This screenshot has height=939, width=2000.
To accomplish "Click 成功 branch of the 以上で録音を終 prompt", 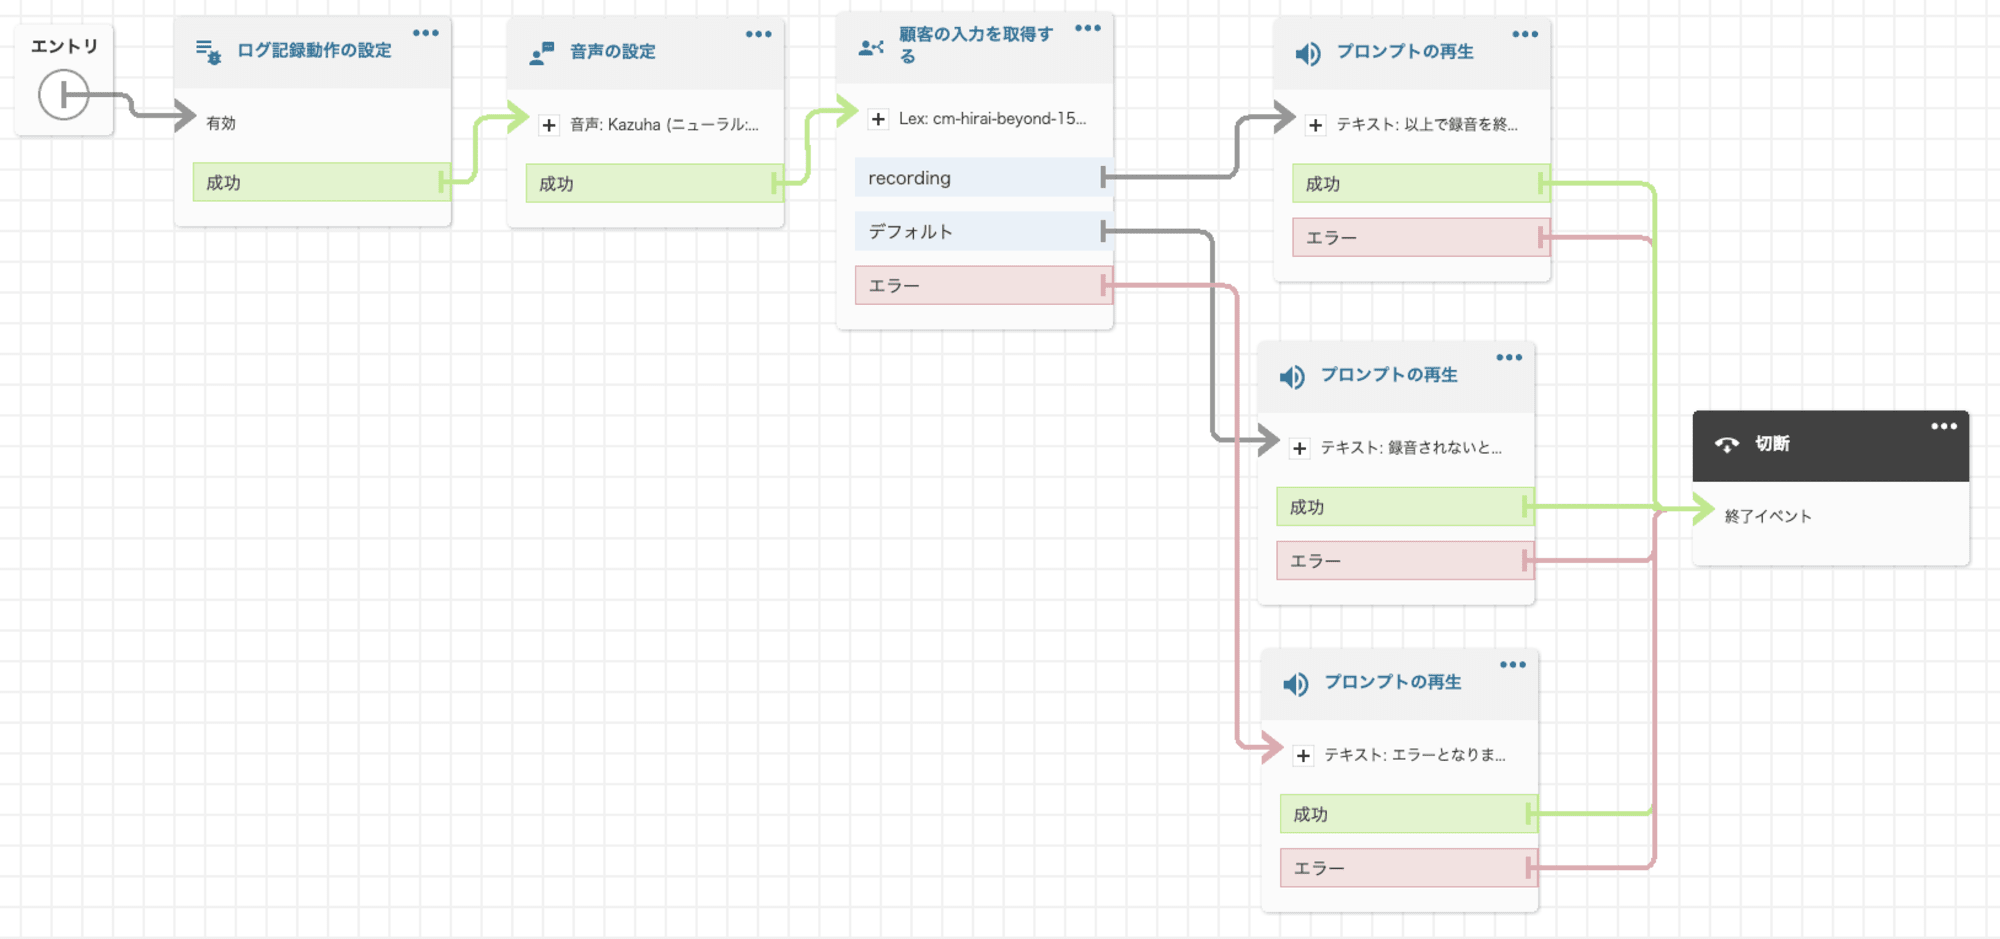I will click(x=1421, y=183).
